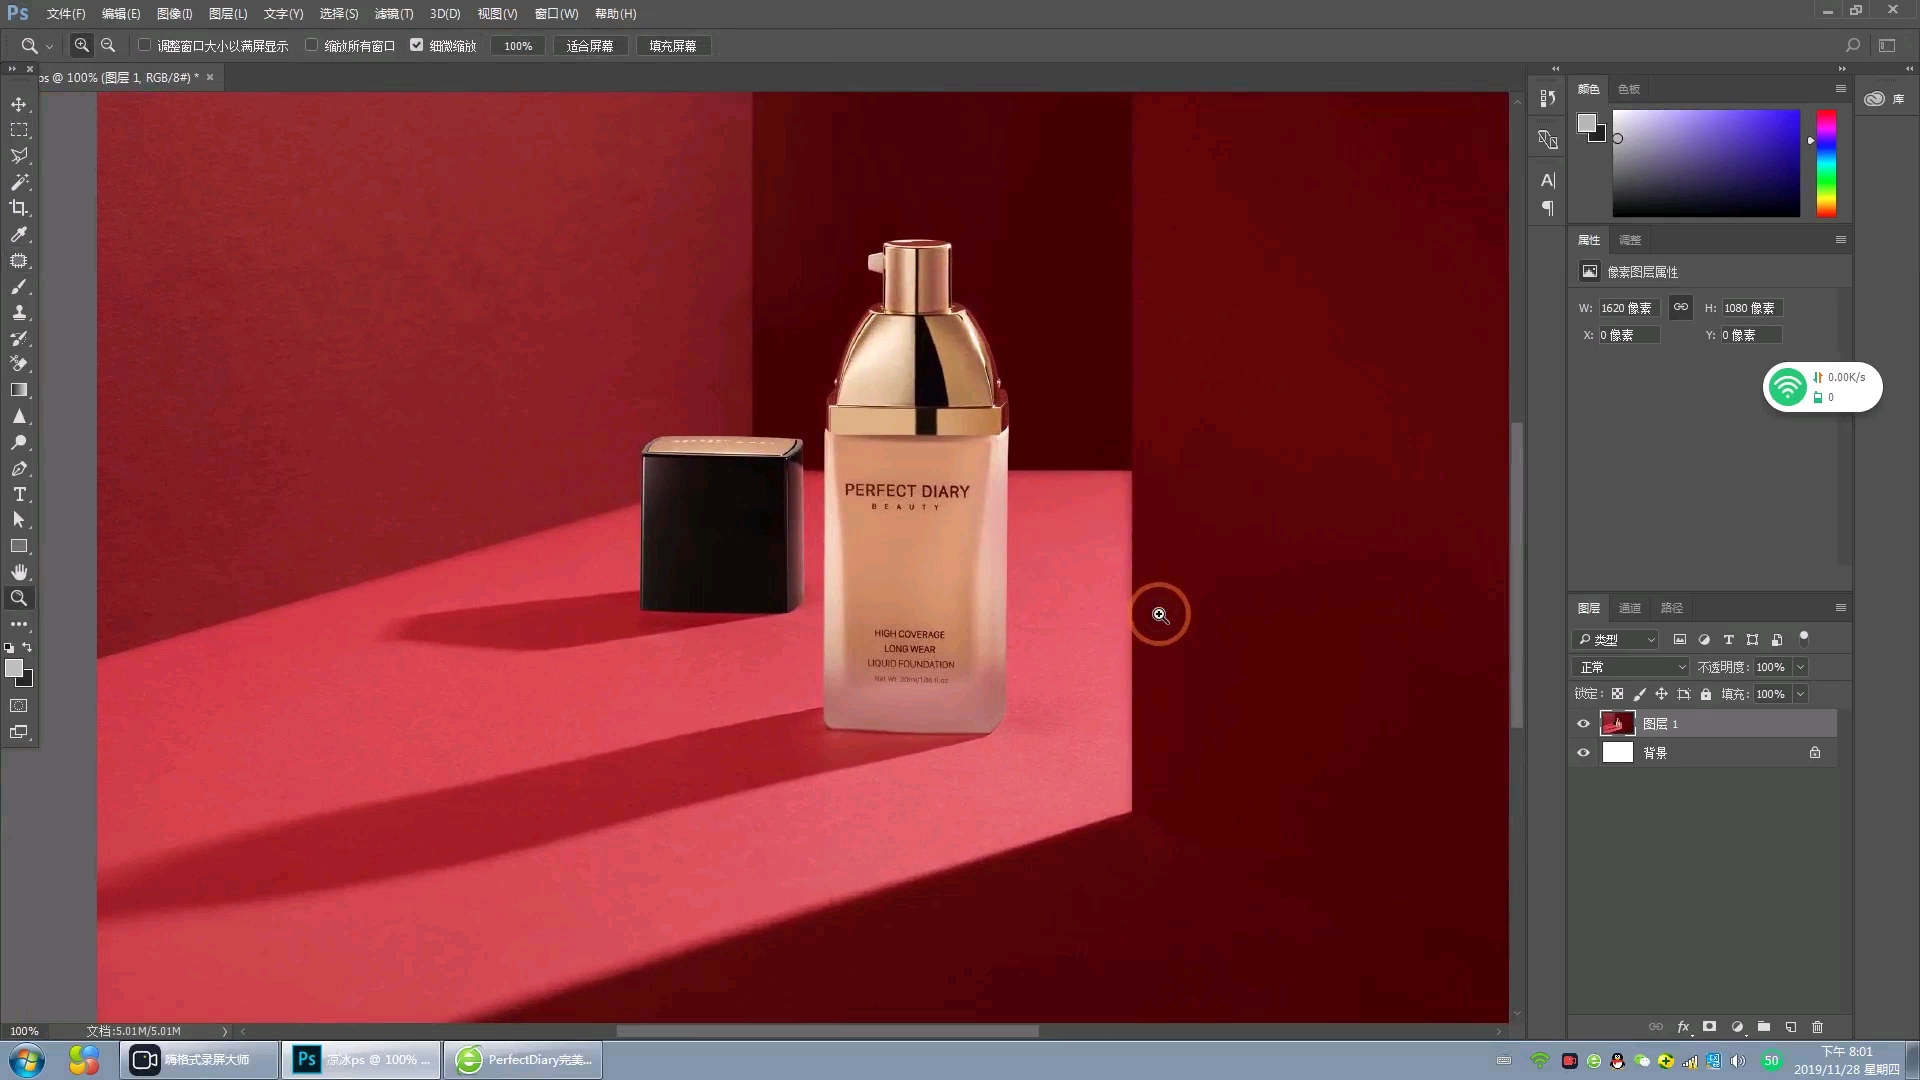Image resolution: width=1920 pixels, height=1080 pixels.
Task: Open the 图像(I) menu
Action: click(174, 14)
